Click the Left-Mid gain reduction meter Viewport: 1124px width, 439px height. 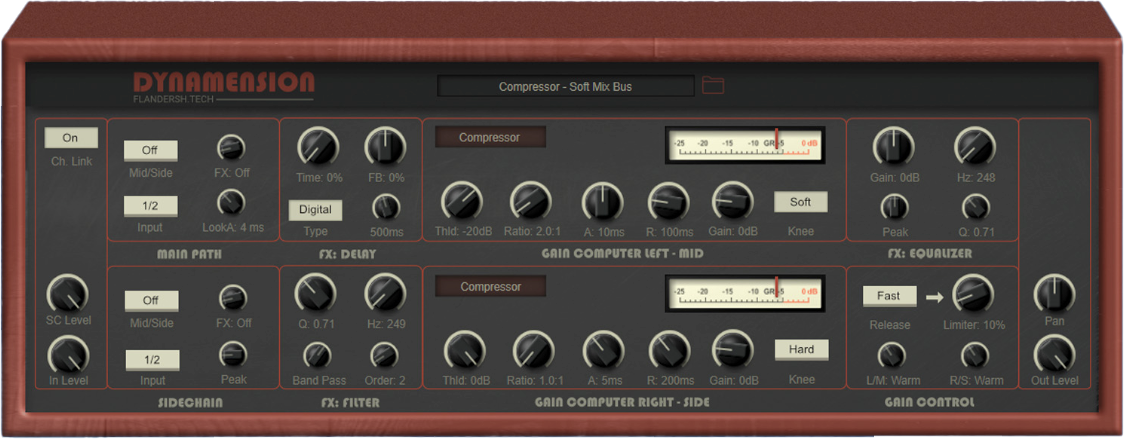745,146
